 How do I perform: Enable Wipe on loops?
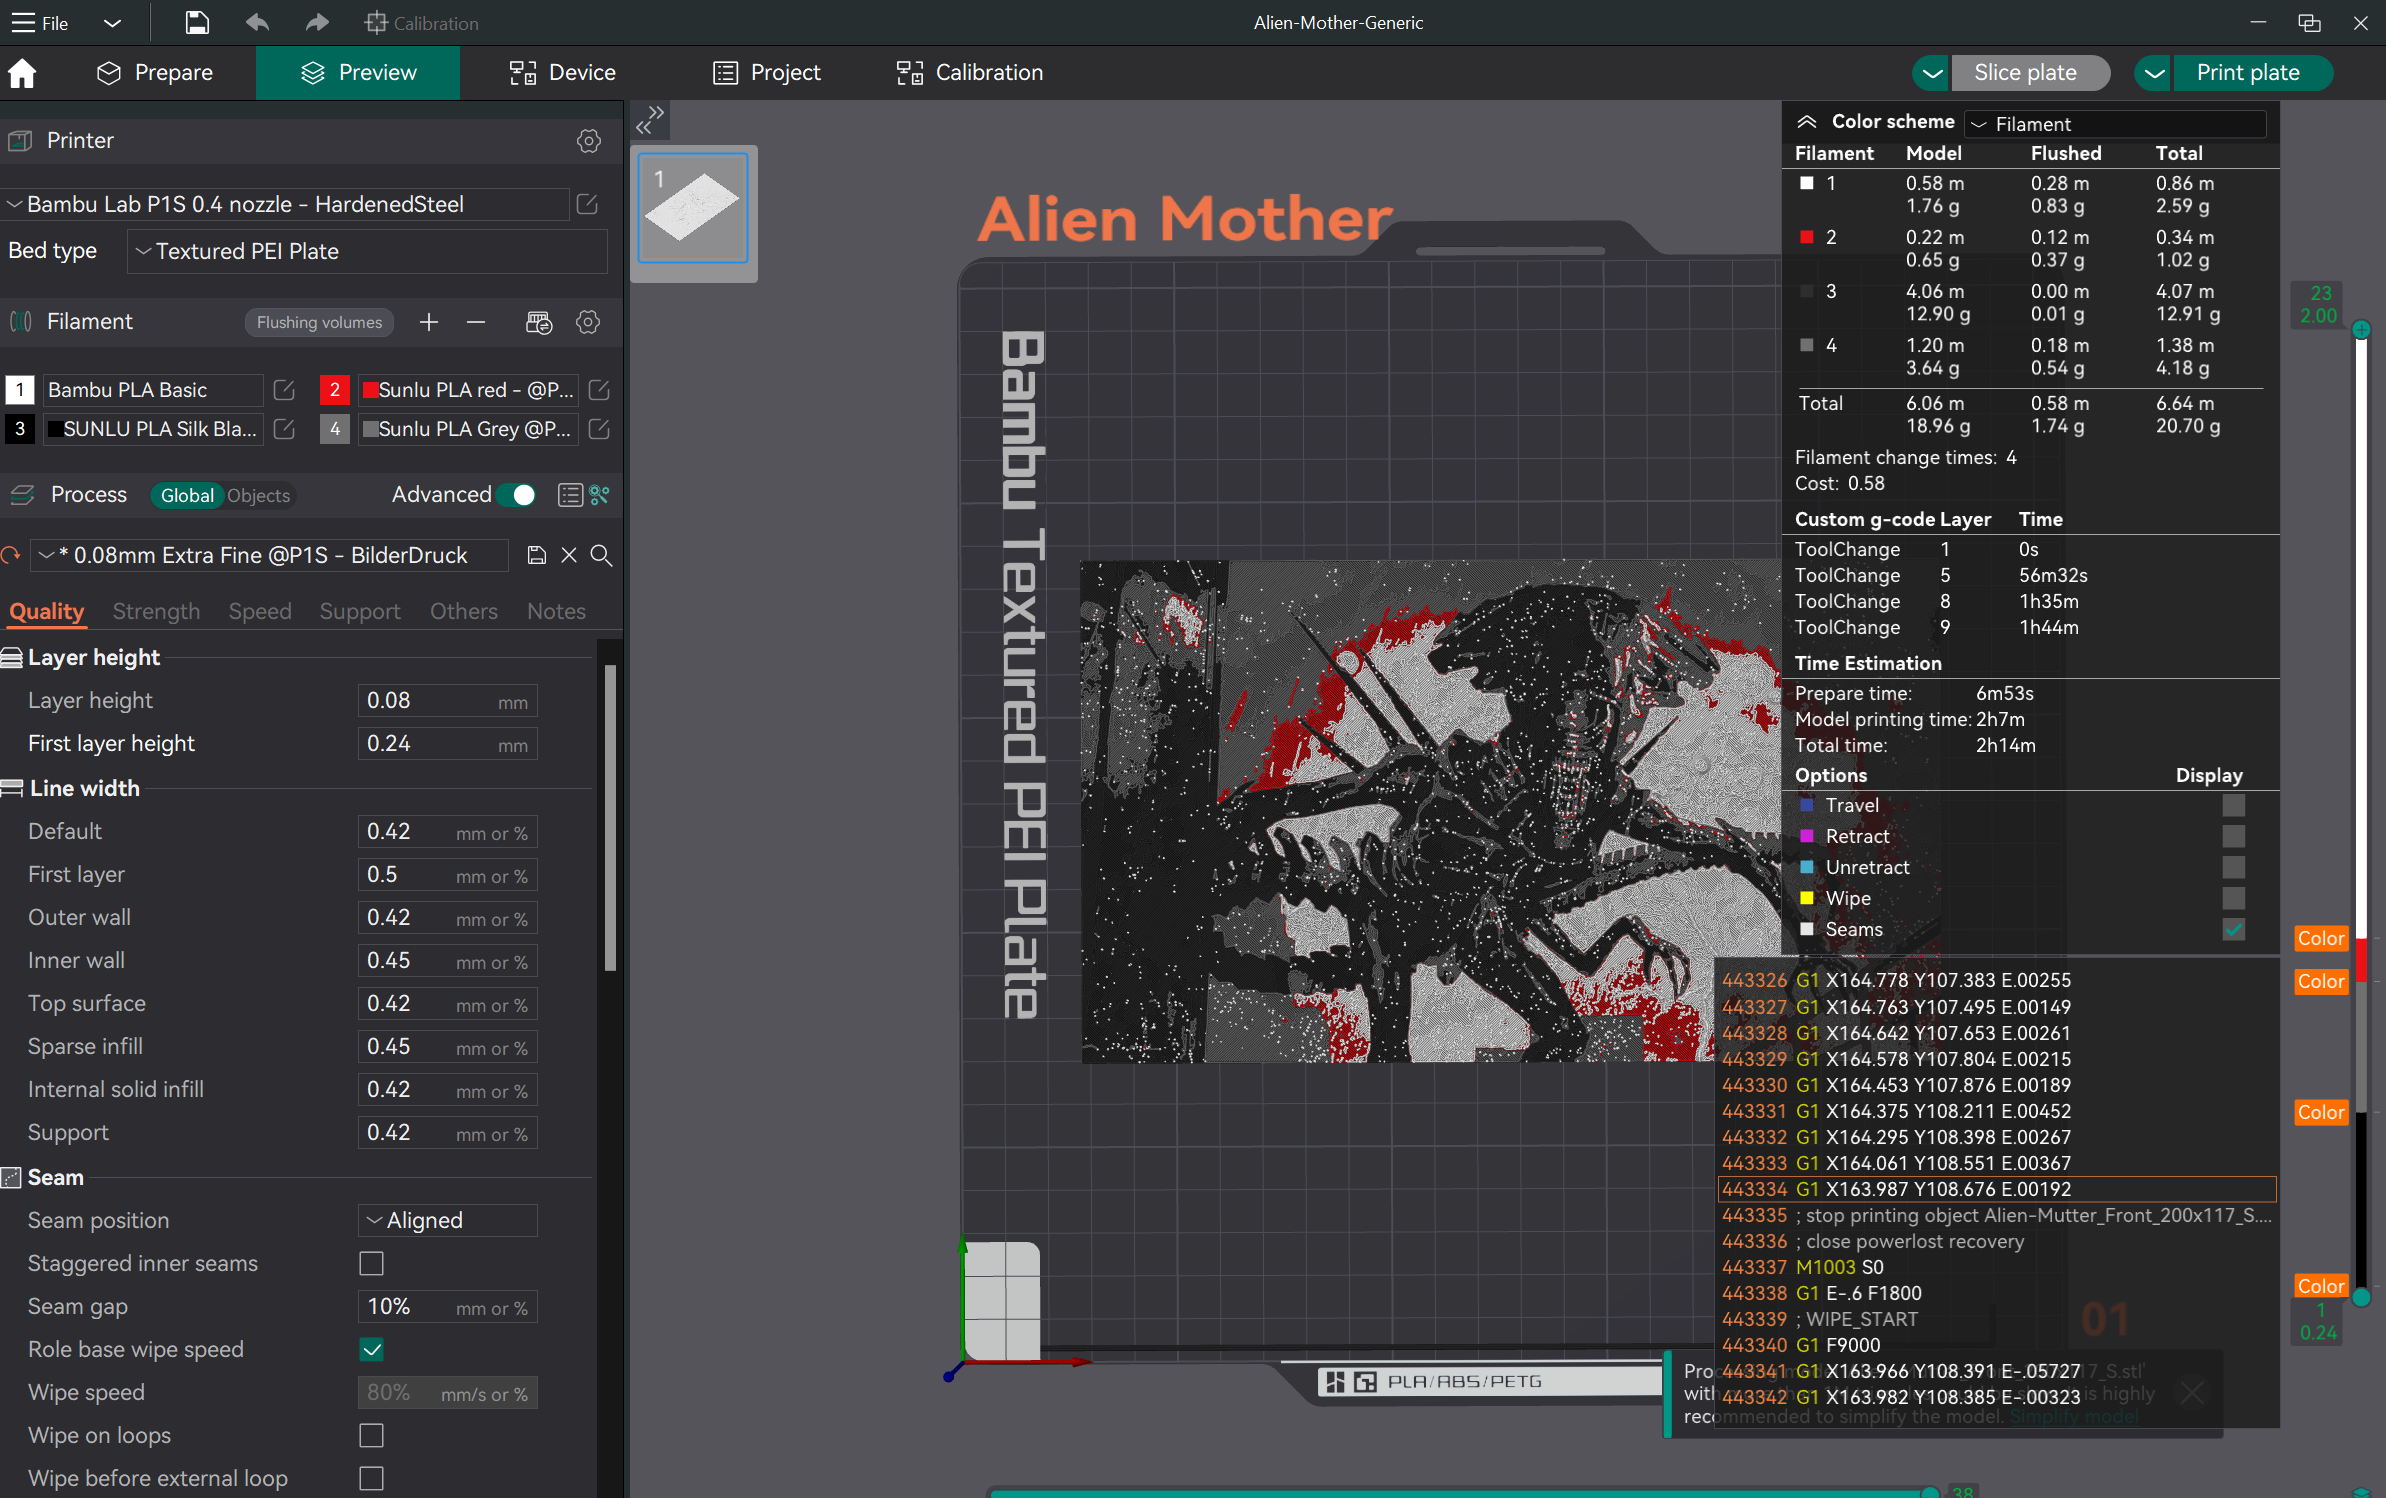coord(371,1435)
